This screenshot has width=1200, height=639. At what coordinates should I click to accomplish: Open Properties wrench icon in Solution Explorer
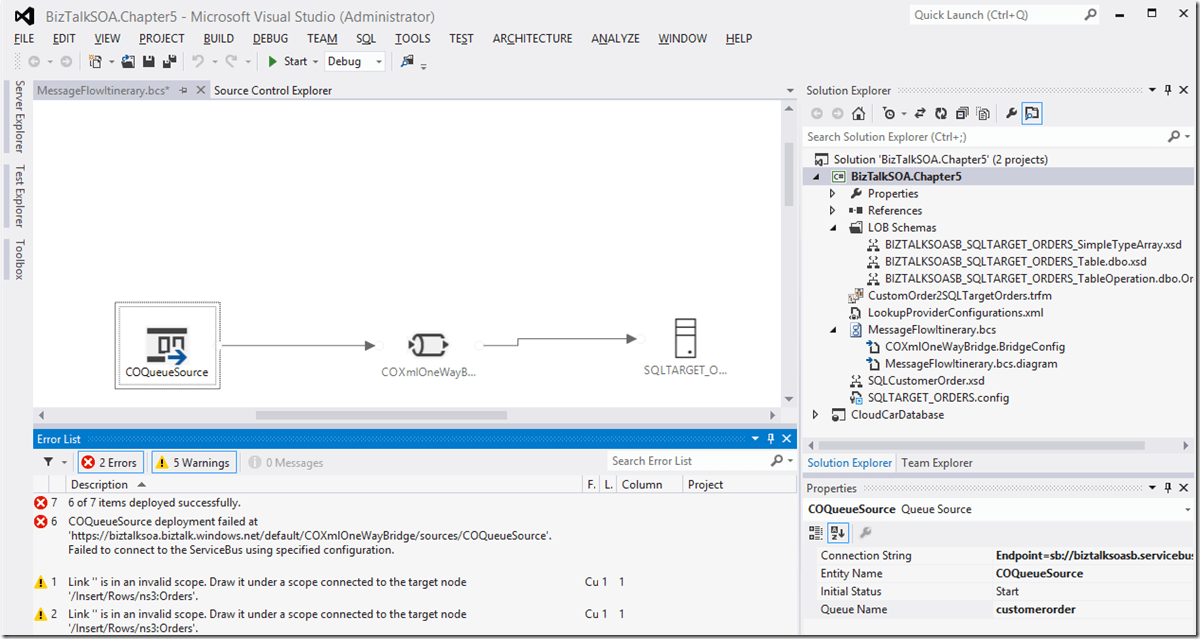pos(1011,114)
